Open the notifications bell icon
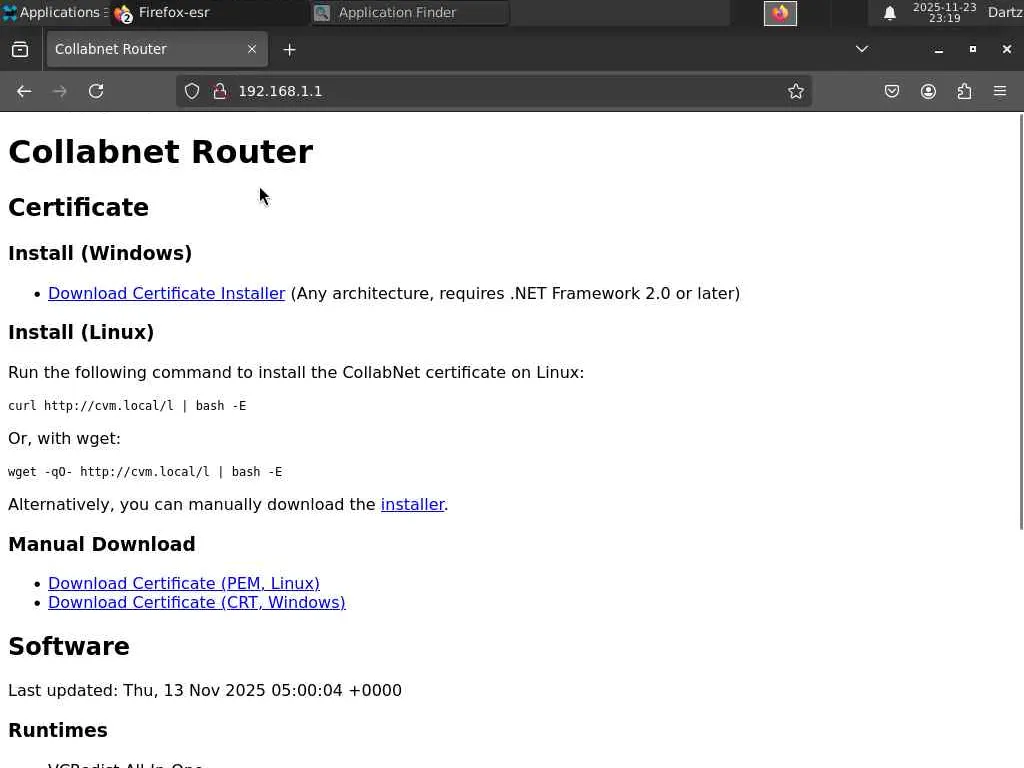 [889, 13]
